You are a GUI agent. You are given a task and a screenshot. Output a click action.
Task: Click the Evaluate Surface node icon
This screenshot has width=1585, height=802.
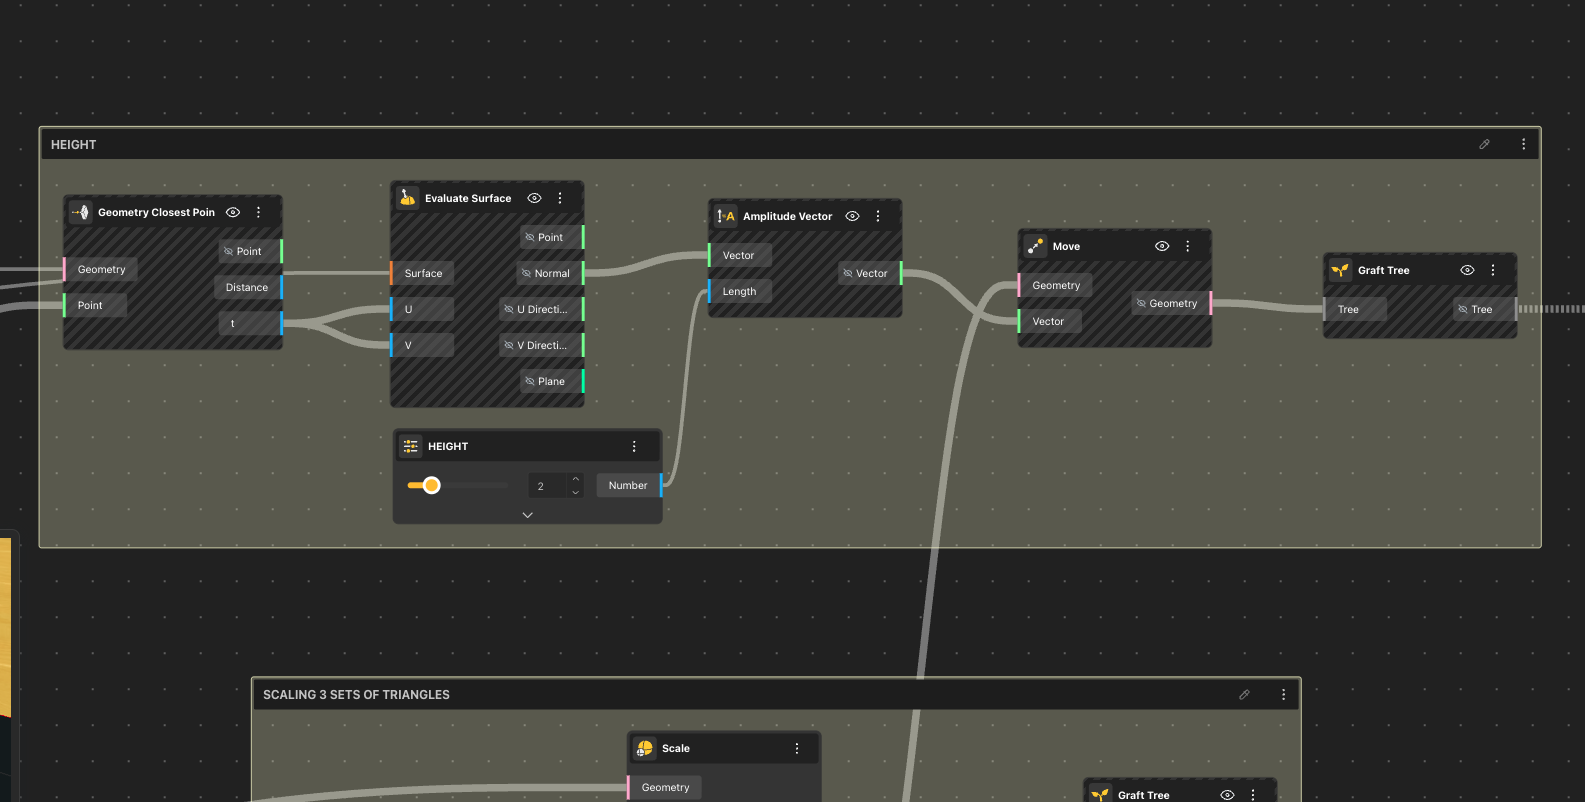[408, 198]
